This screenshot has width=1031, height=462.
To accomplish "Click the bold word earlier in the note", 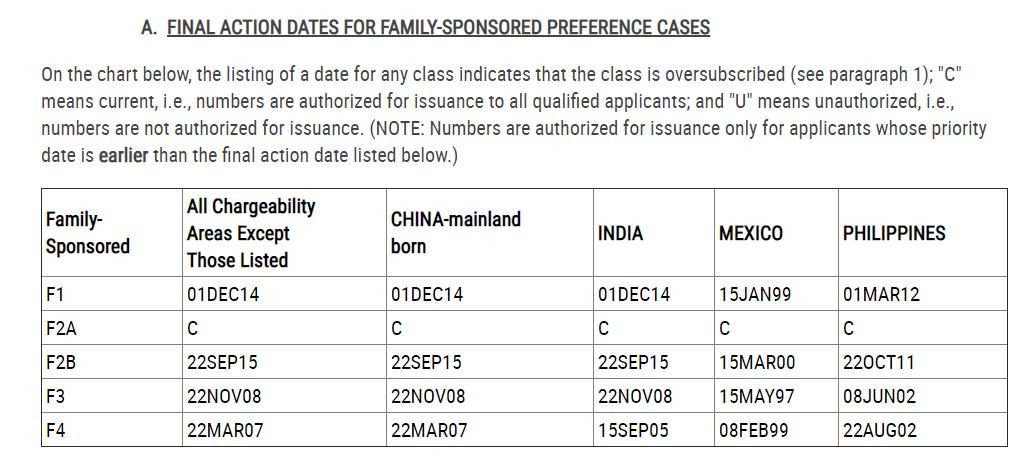I will pyautogui.click(x=123, y=157).
